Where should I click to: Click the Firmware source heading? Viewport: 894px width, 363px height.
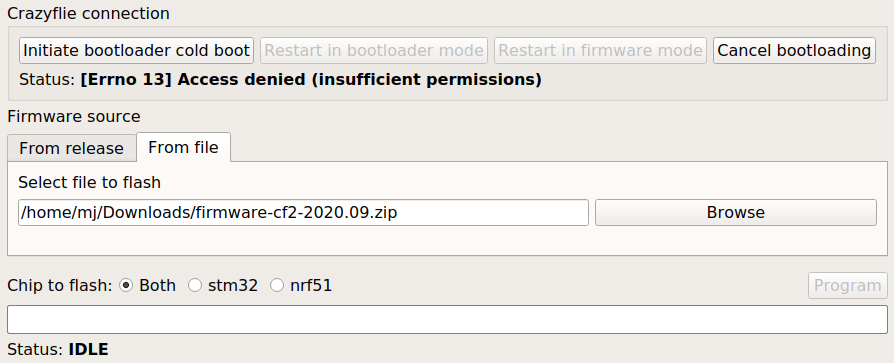[74, 116]
